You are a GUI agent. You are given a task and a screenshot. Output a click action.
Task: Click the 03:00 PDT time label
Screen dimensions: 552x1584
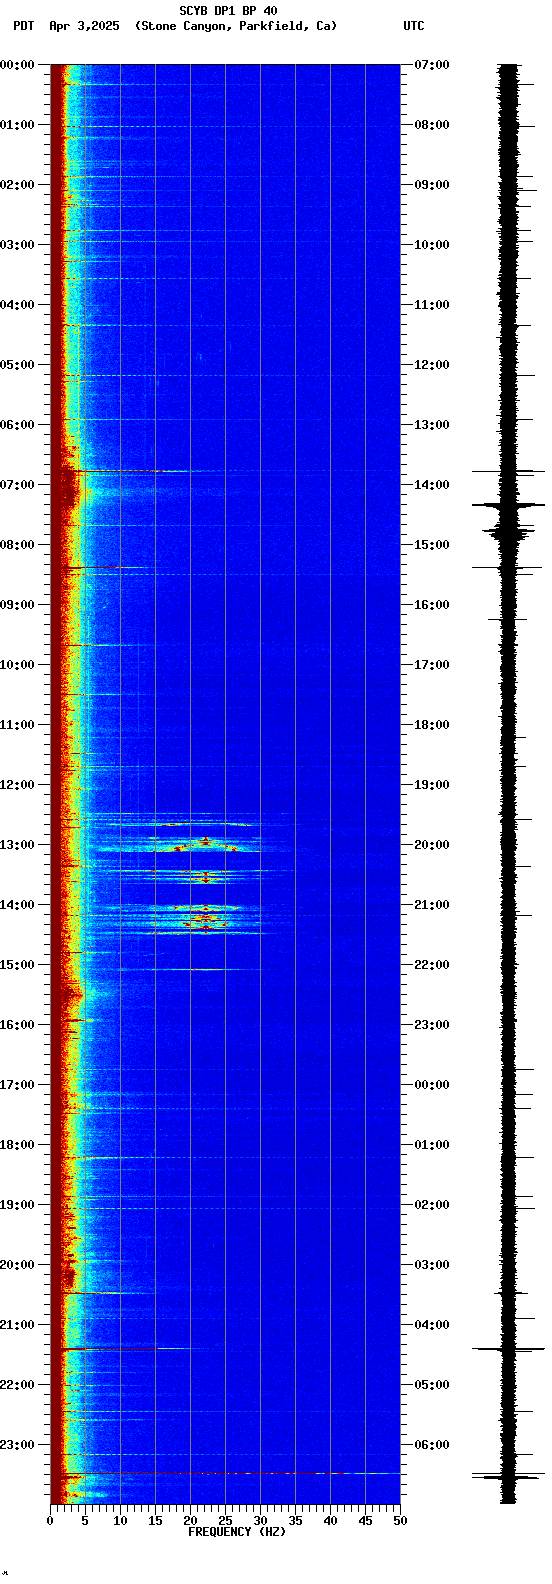click(17, 245)
